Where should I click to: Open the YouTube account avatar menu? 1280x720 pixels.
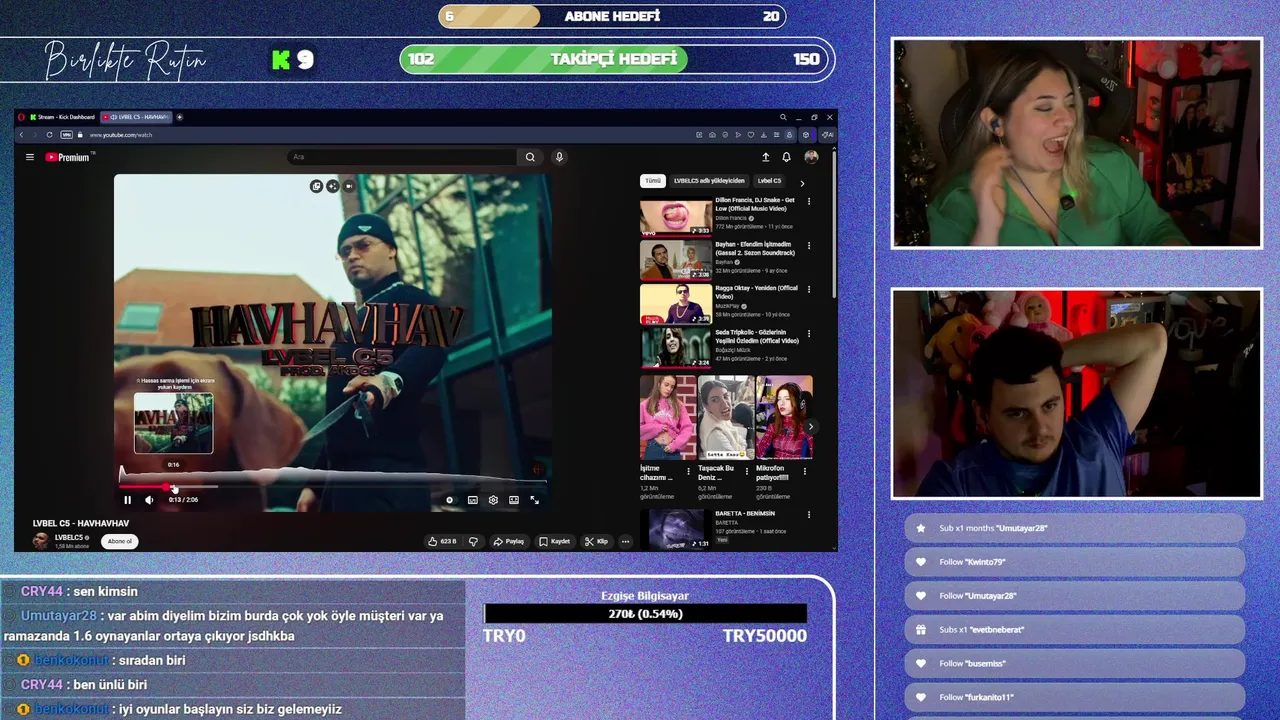(811, 157)
